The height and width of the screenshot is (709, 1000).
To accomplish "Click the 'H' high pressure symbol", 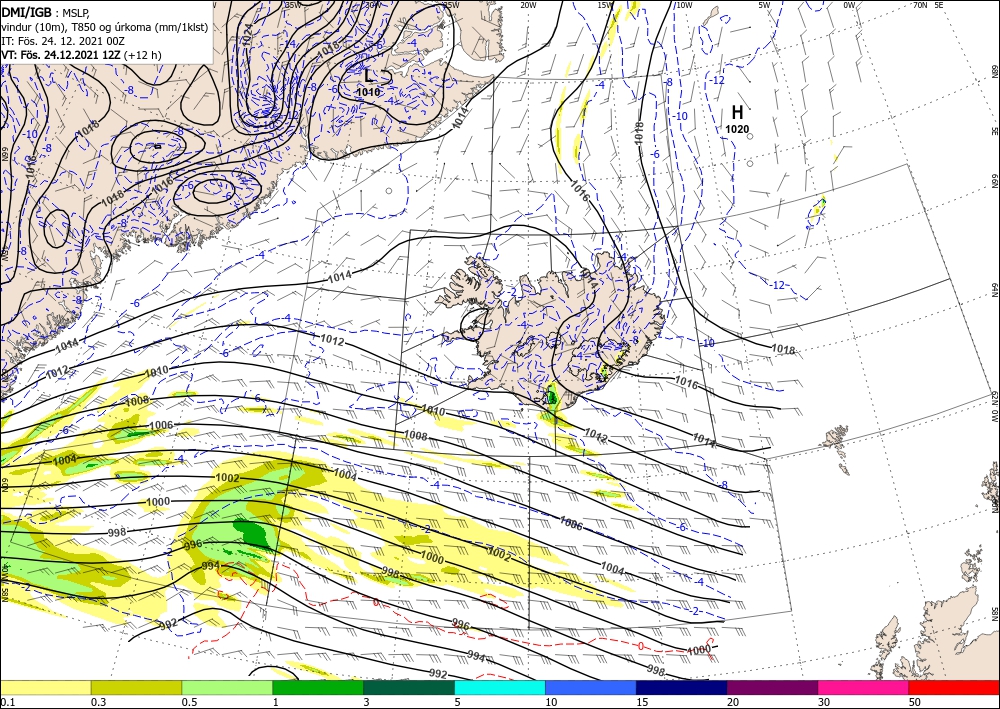I will [x=737, y=113].
